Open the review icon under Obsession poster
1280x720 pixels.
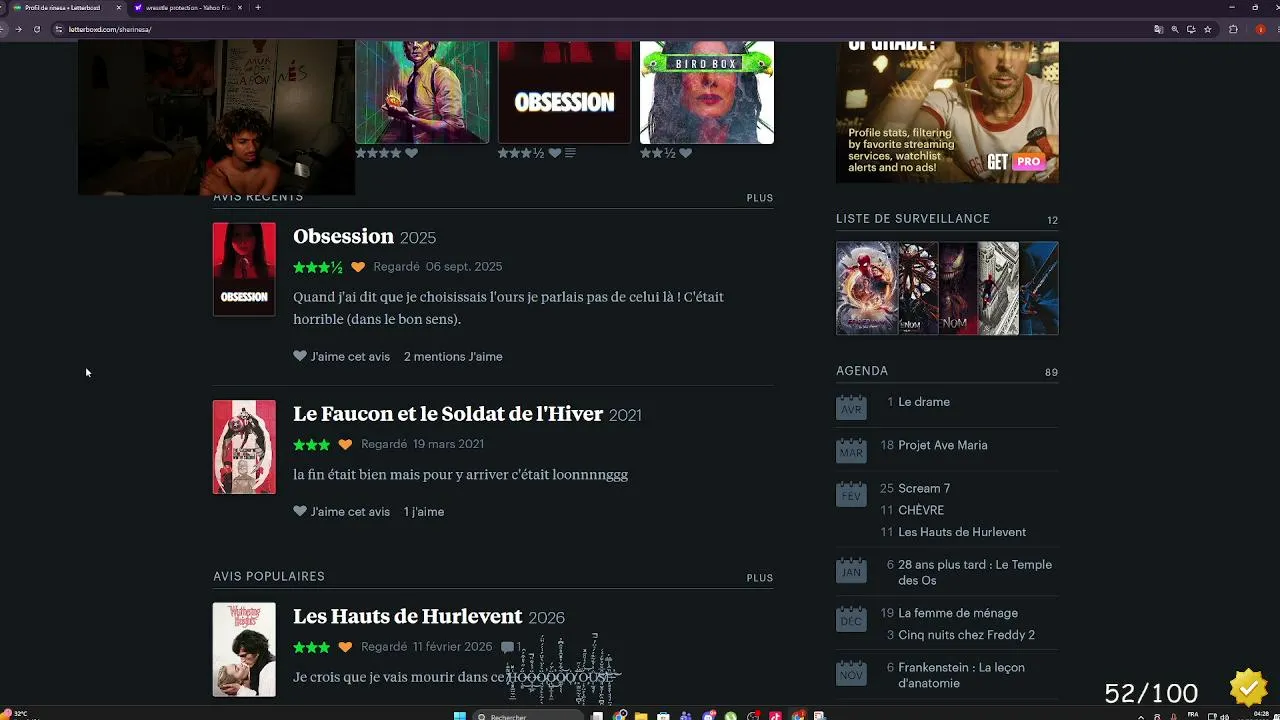click(570, 153)
